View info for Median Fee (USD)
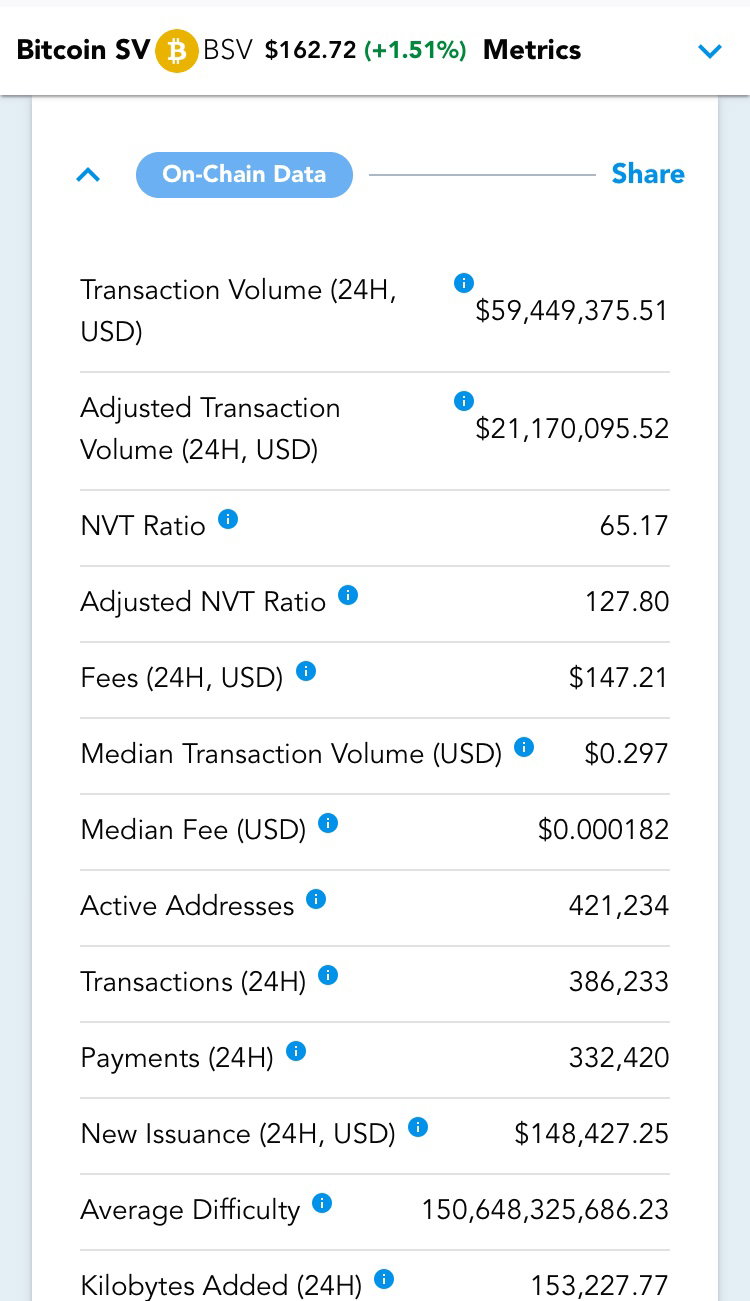 pos(328,823)
